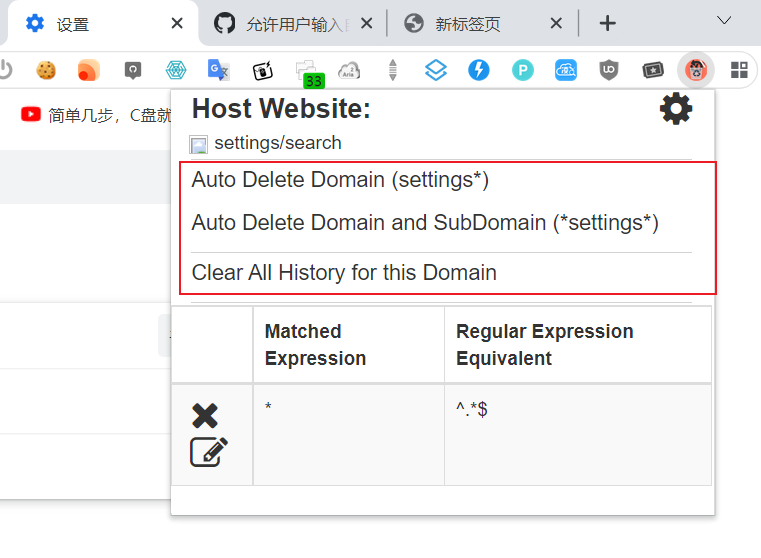761x558 pixels.
Task: Click the active Cookie AutoDelete toolbar icon
Action: pyautogui.click(x=695, y=70)
